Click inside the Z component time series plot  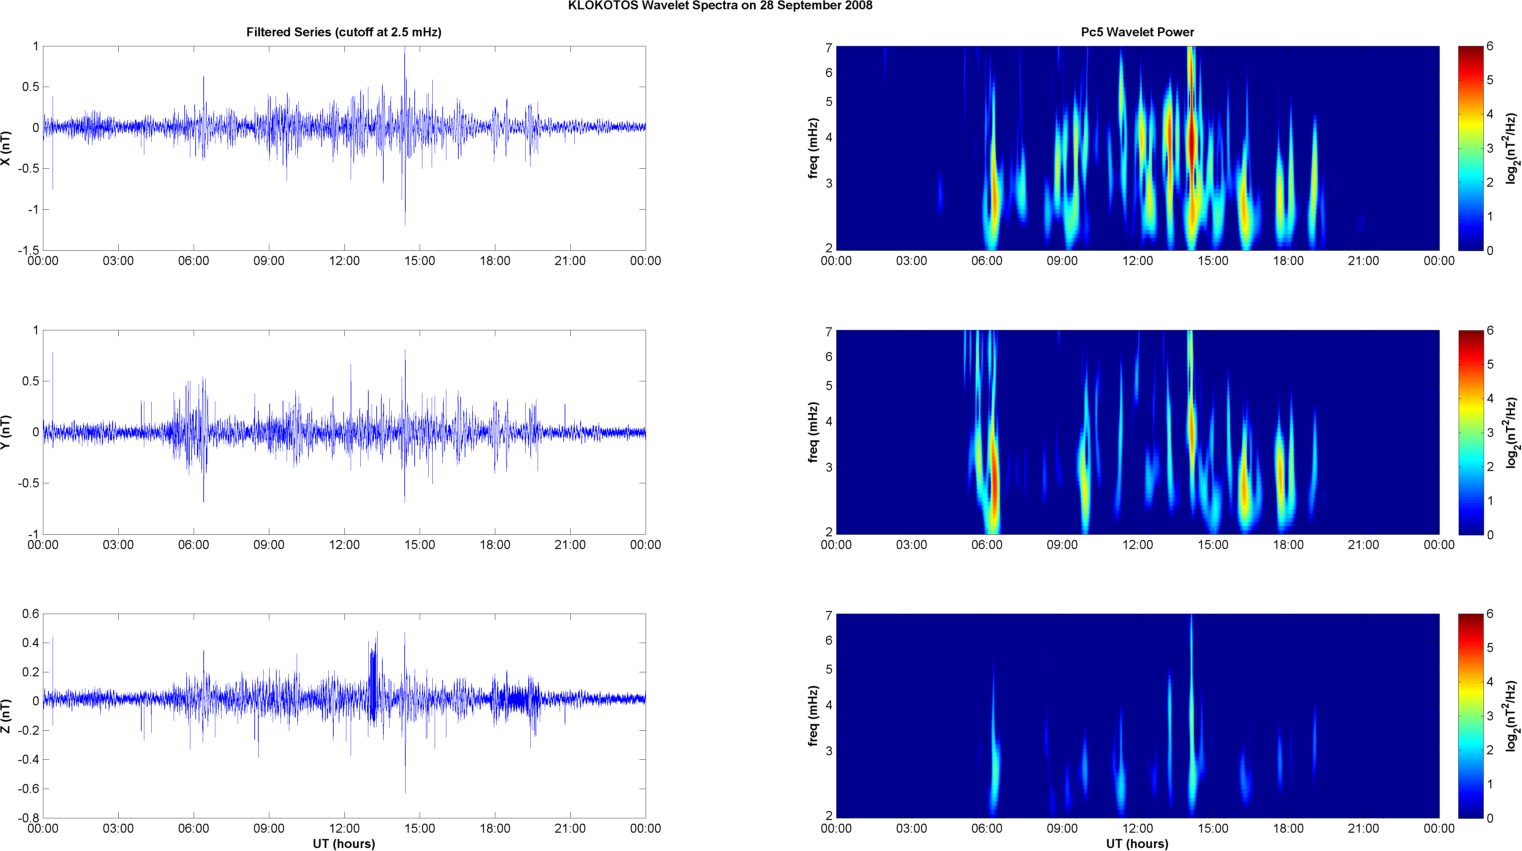click(344, 716)
